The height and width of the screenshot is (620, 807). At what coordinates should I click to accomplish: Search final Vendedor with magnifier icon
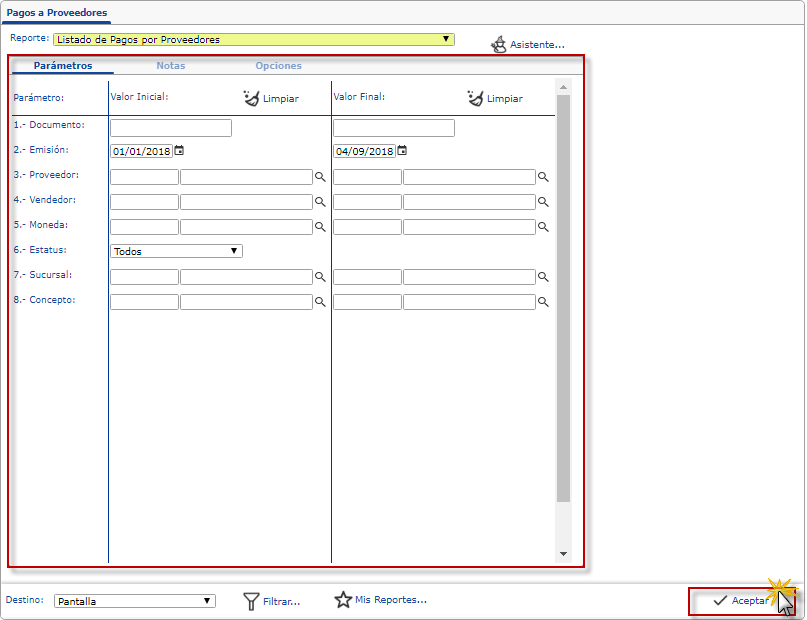point(544,202)
